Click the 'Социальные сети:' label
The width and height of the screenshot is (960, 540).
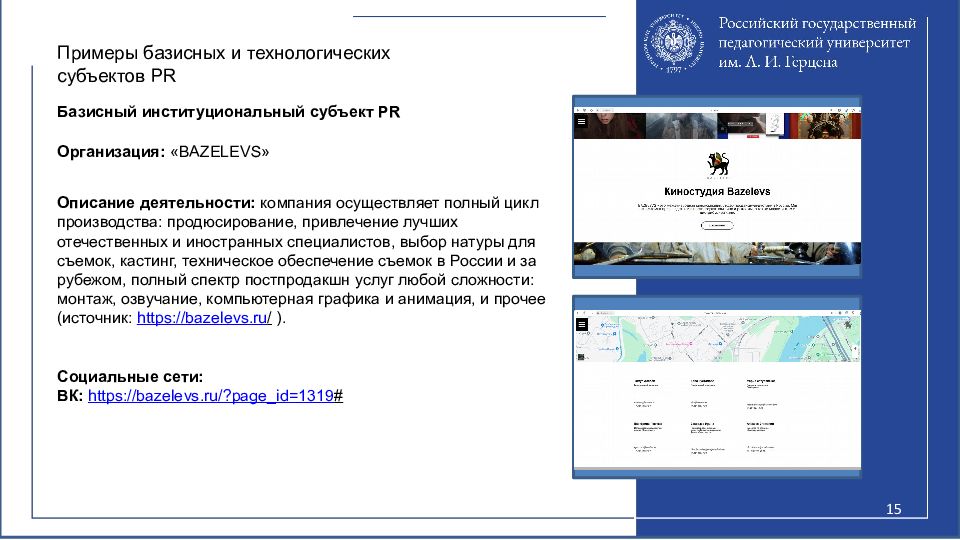[130, 377]
